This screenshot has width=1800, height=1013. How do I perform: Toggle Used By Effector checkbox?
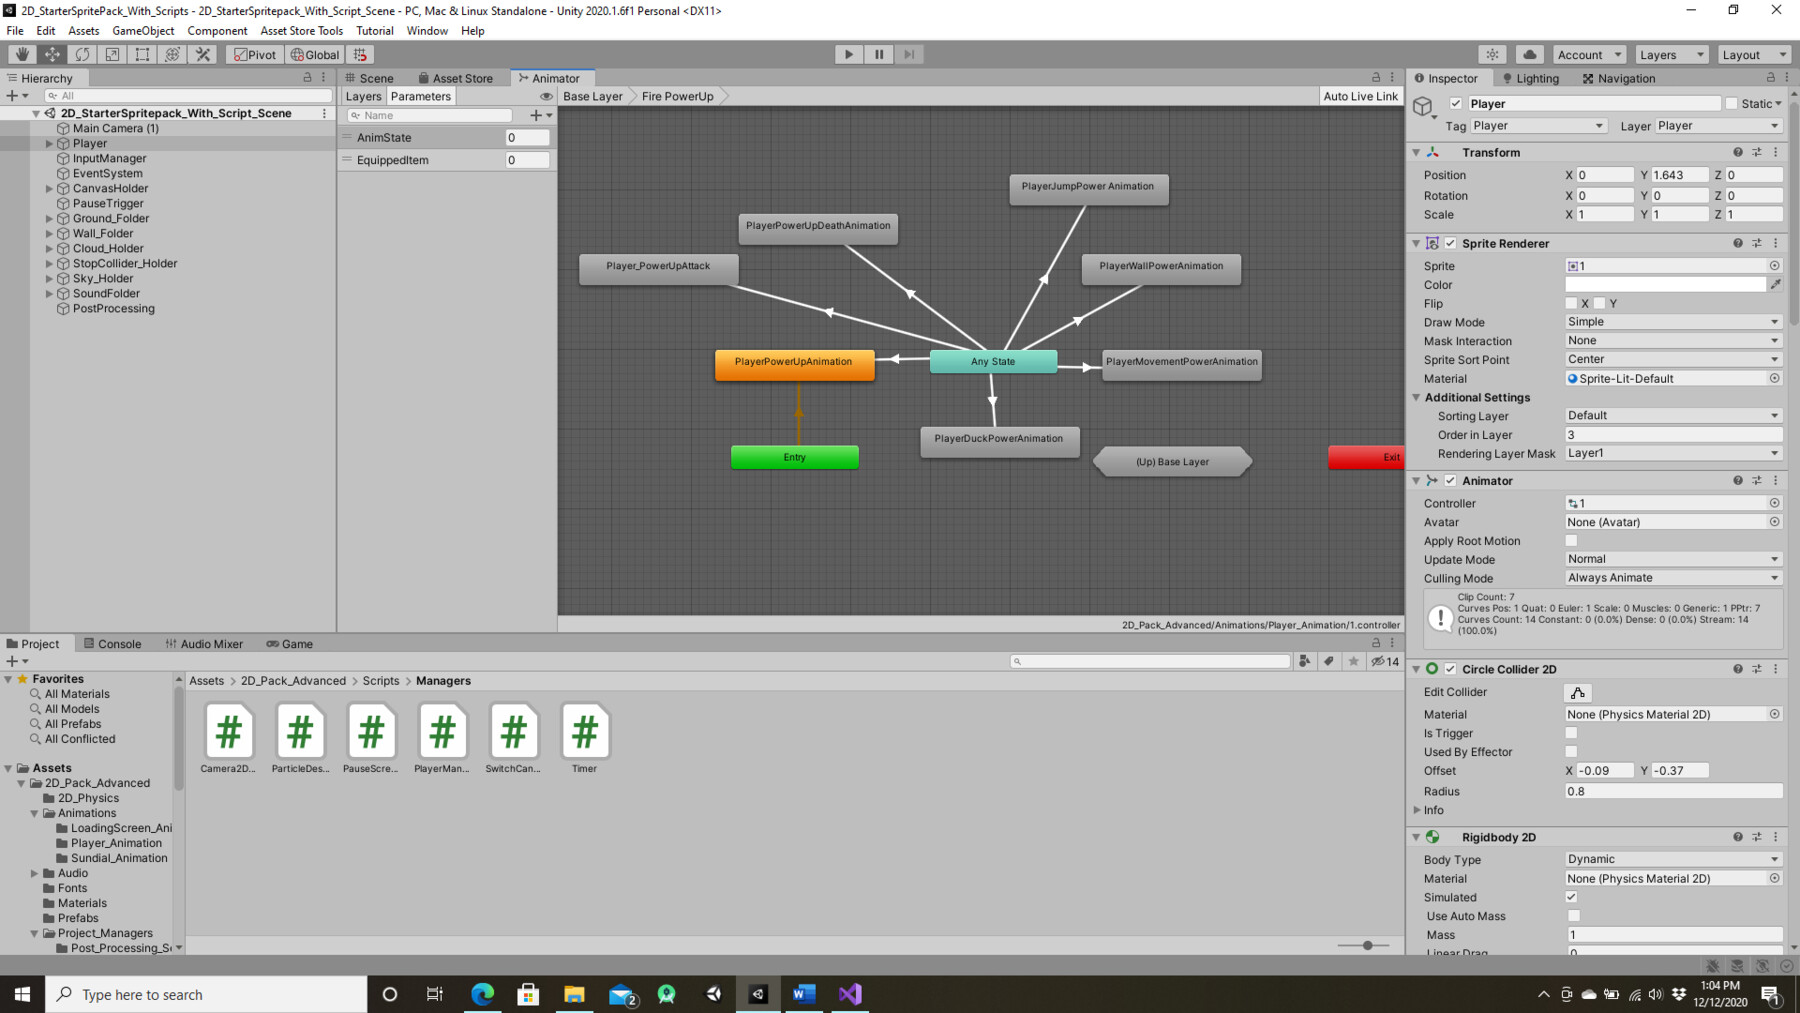pos(1571,752)
